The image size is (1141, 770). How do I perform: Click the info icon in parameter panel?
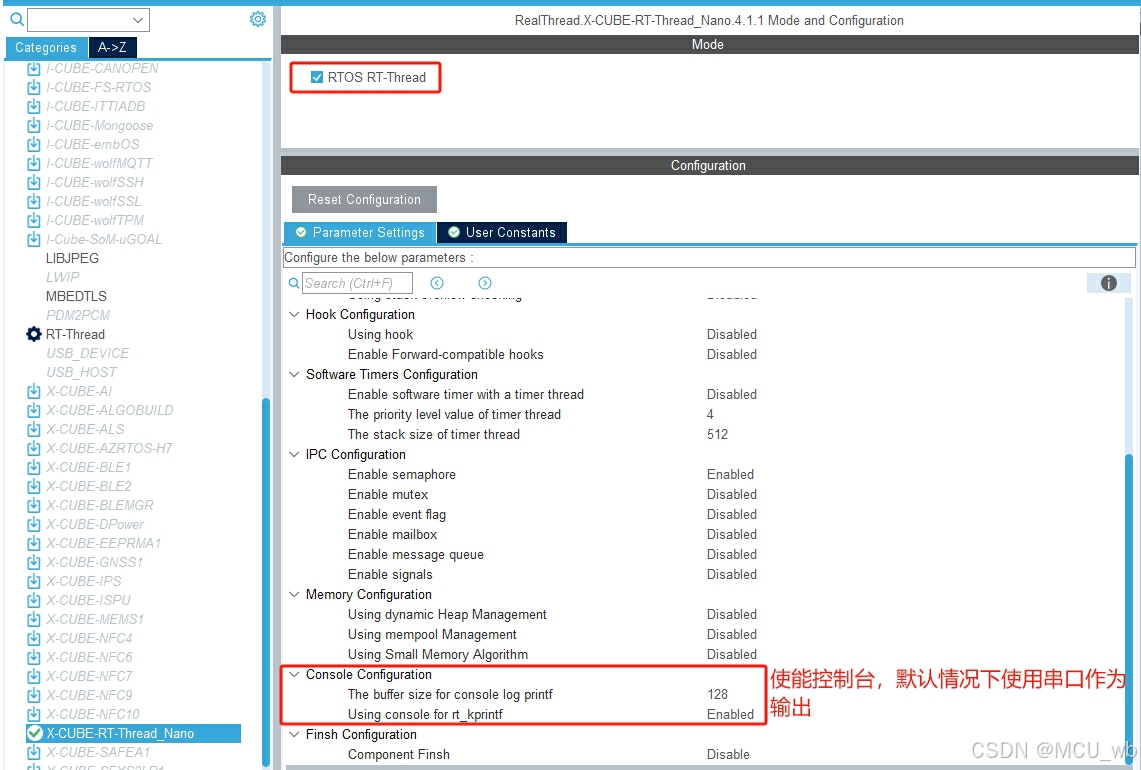[x=1108, y=283]
